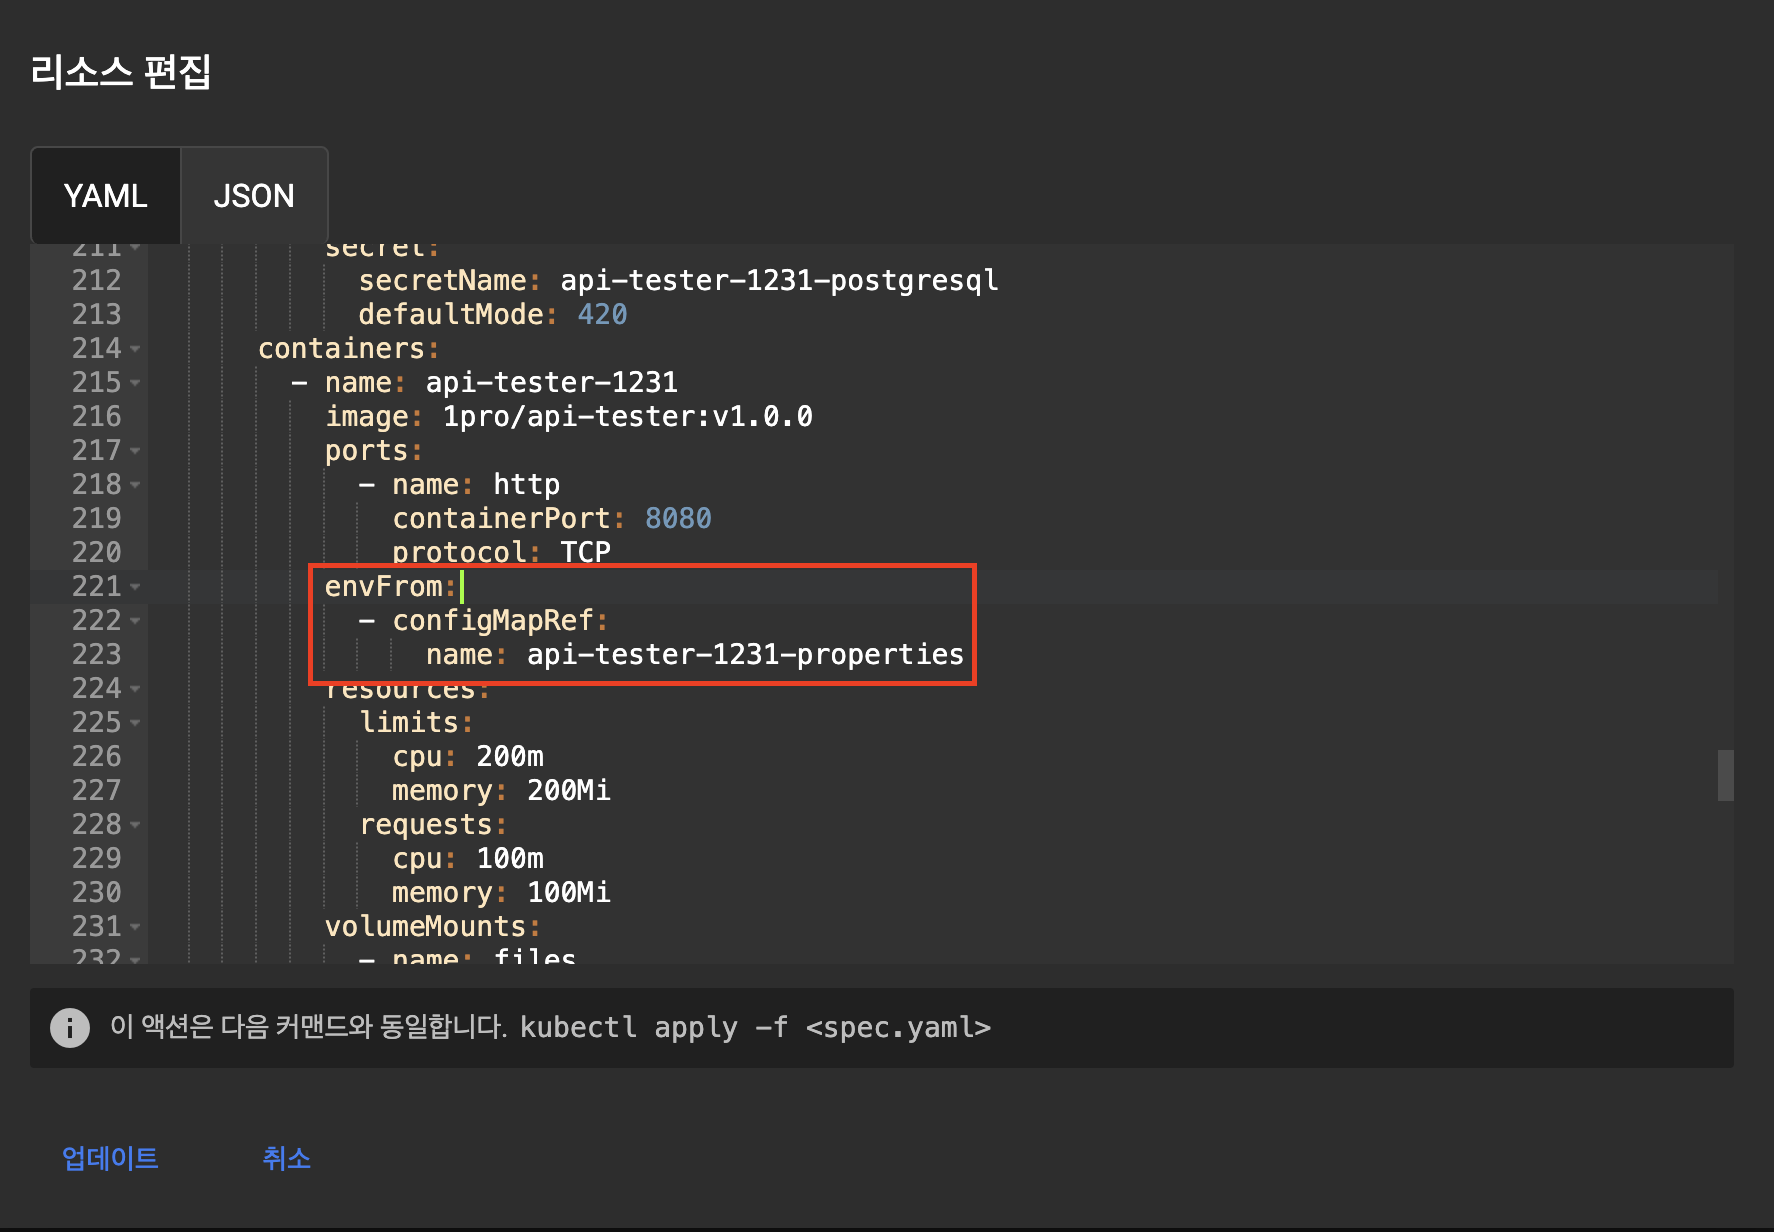Click value api-tester-1231-properties
This screenshot has height=1232, width=1774.
pos(745,655)
